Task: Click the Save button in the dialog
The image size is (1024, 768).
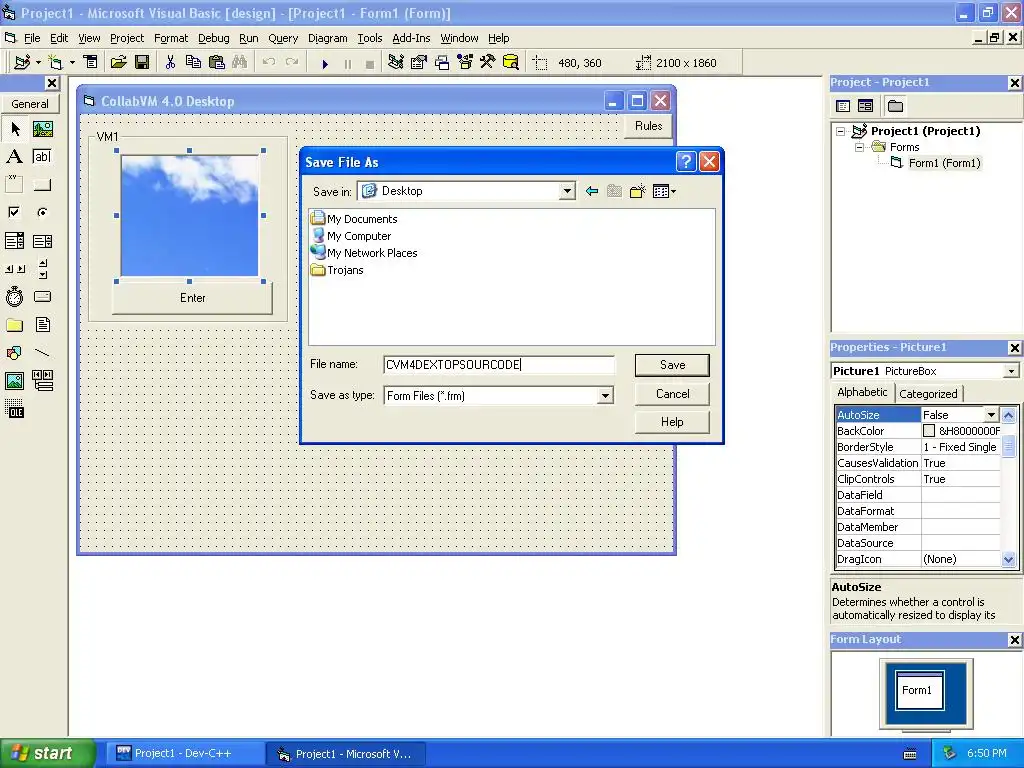Action: [x=672, y=365]
